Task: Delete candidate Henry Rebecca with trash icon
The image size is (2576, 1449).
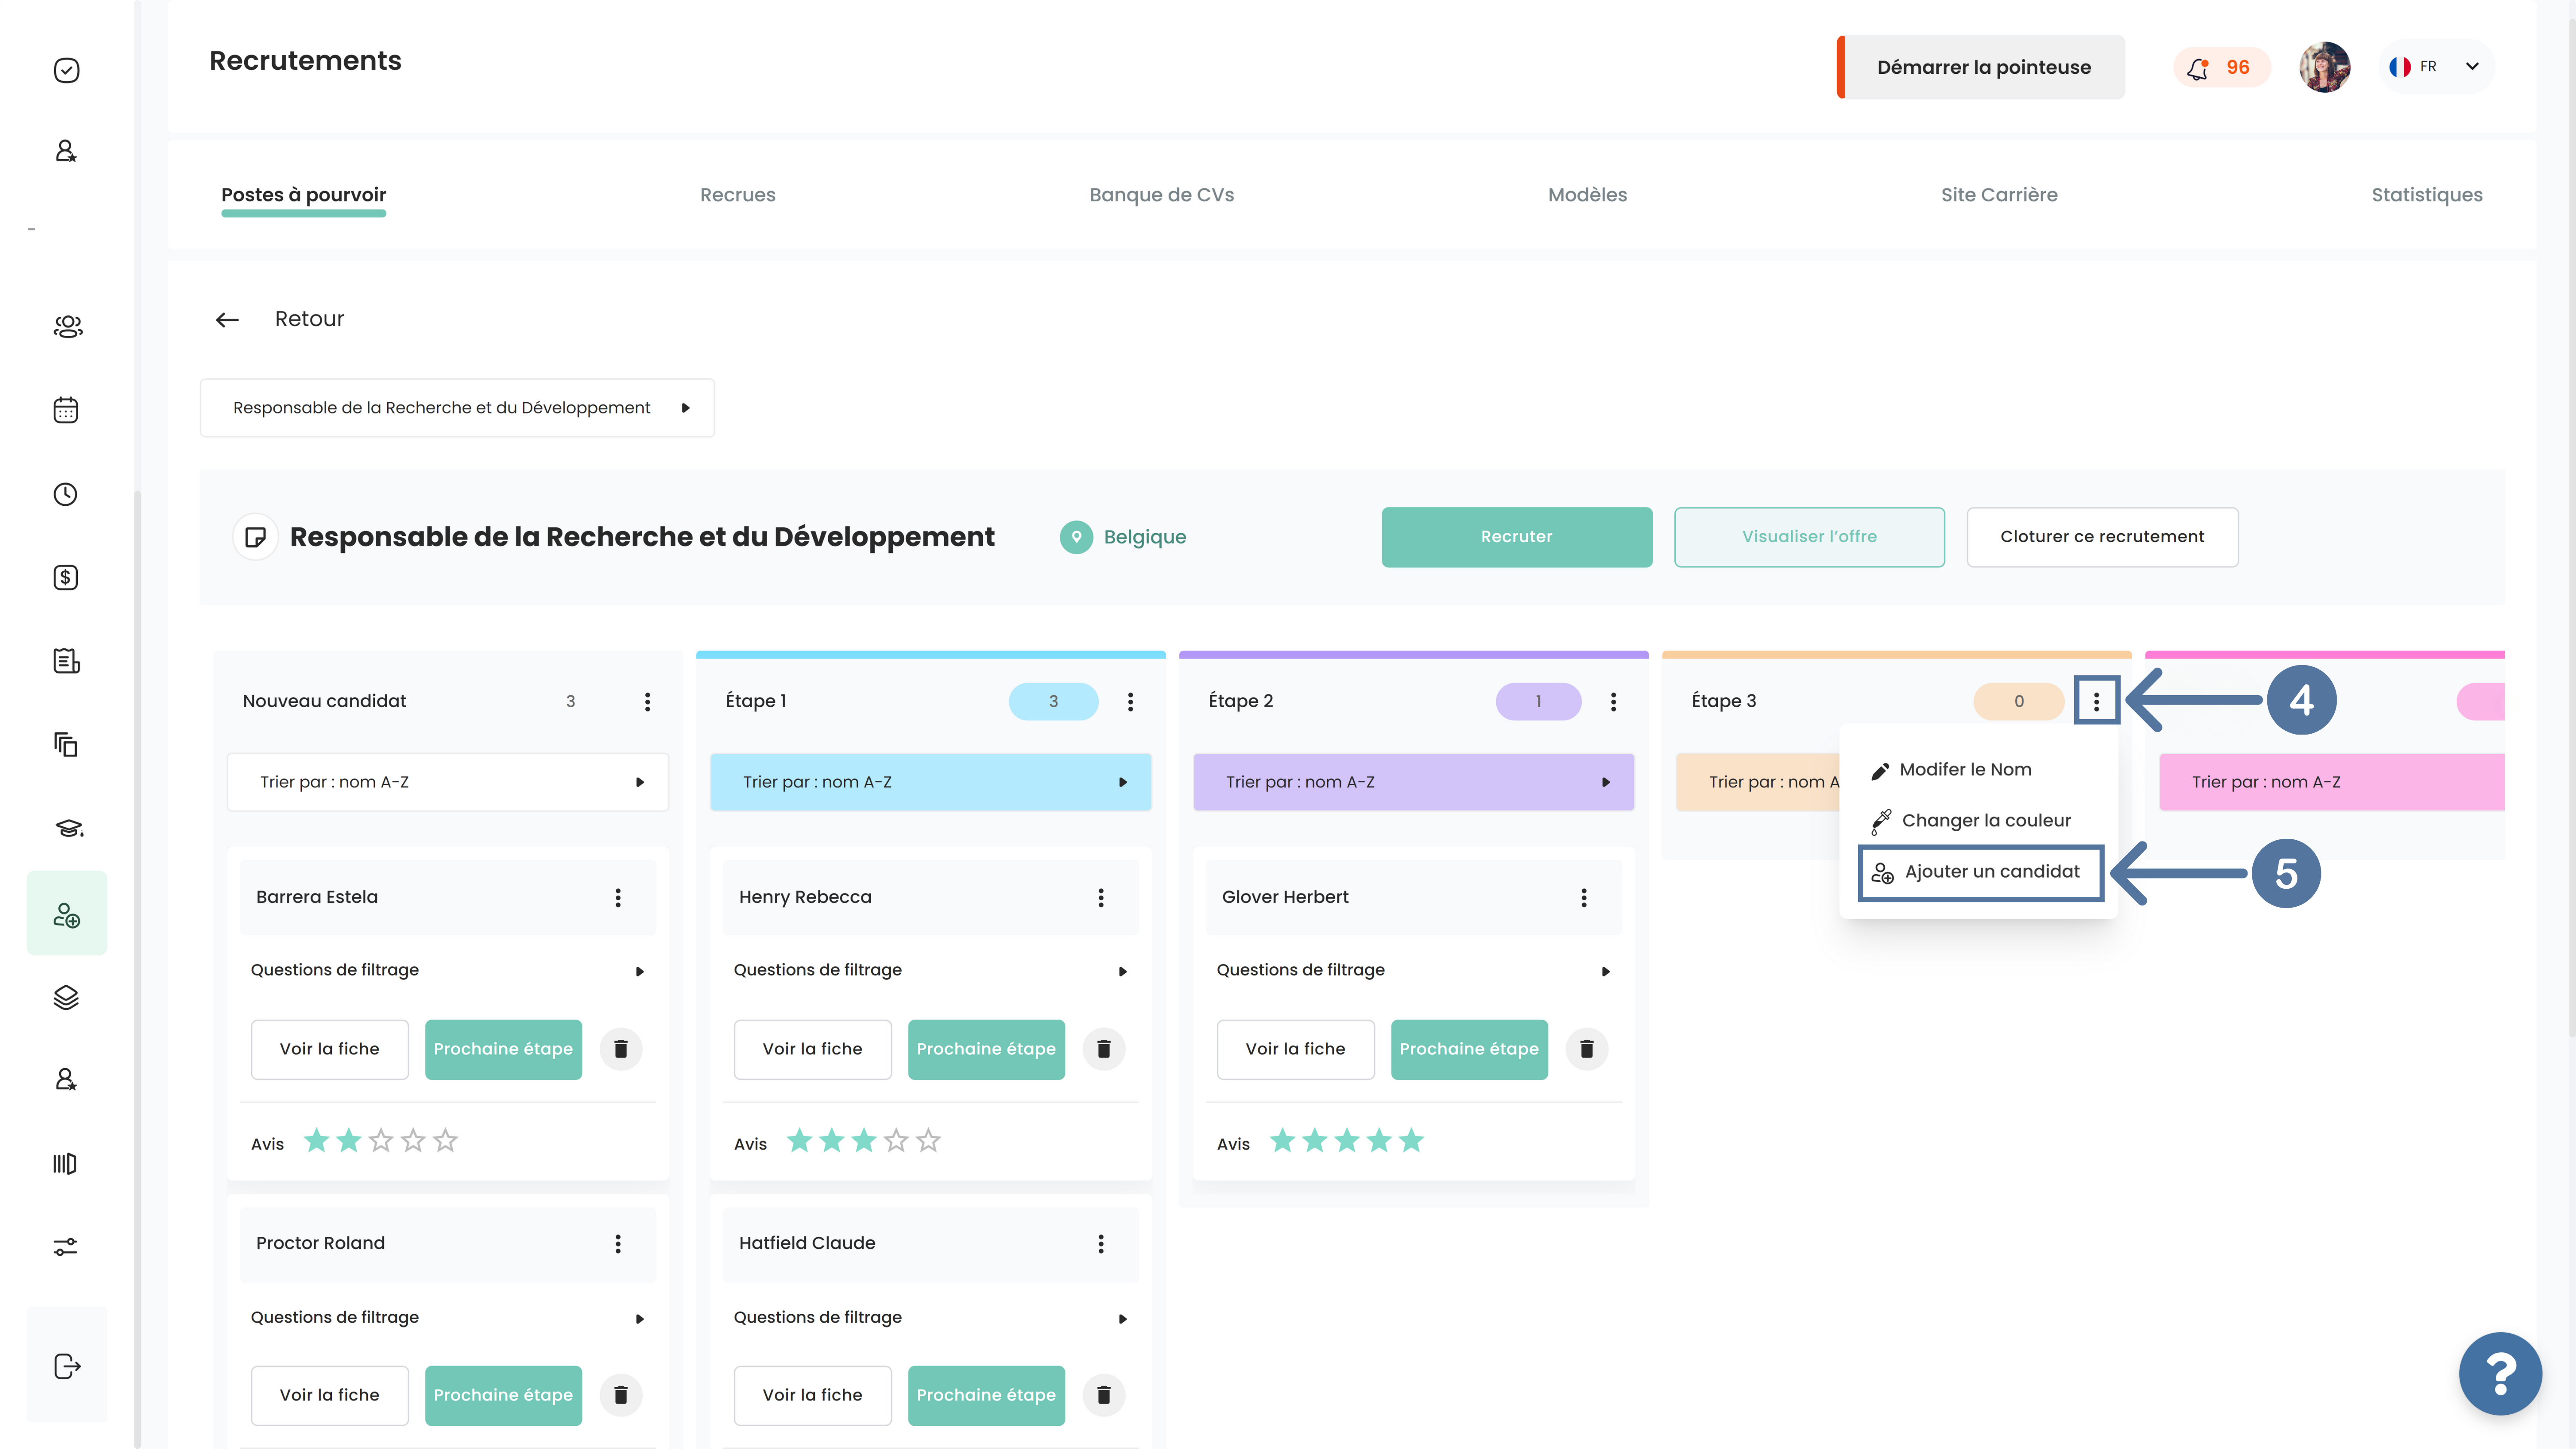Action: pos(1104,1049)
